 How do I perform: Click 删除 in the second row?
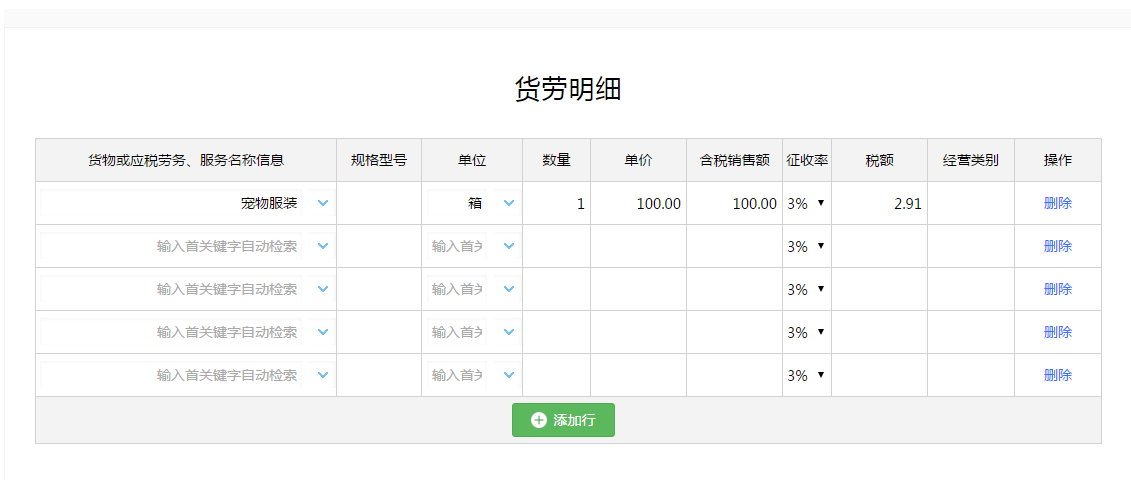click(x=1057, y=246)
